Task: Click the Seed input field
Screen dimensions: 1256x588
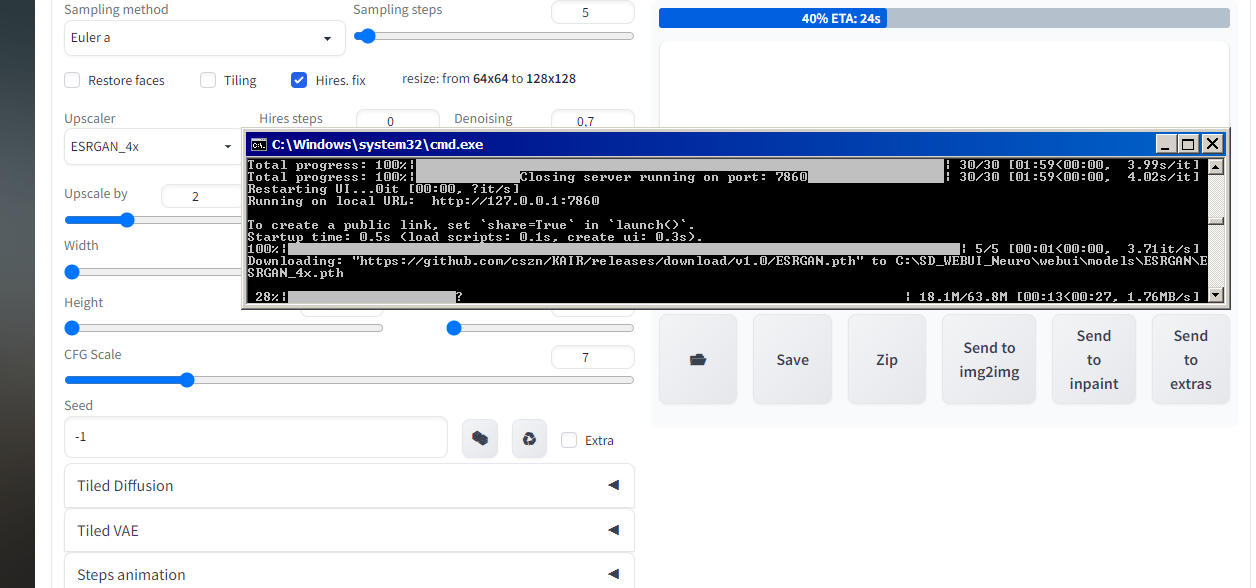Action: [255, 438]
